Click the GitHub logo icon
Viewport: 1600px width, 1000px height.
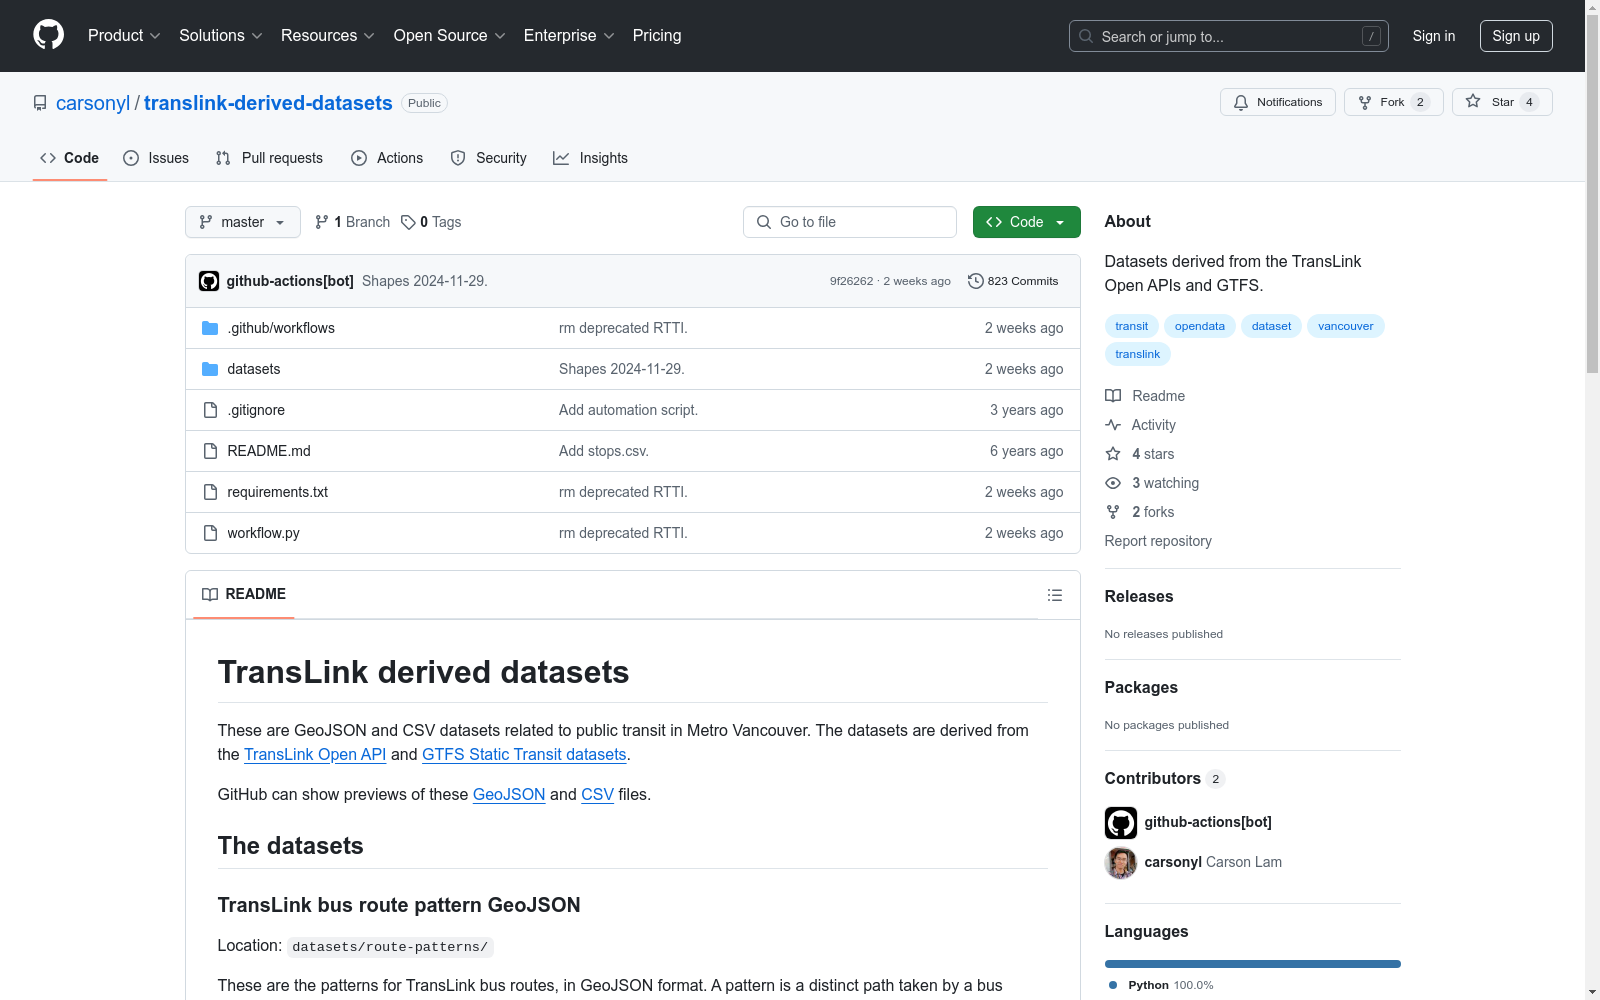(48, 35)
